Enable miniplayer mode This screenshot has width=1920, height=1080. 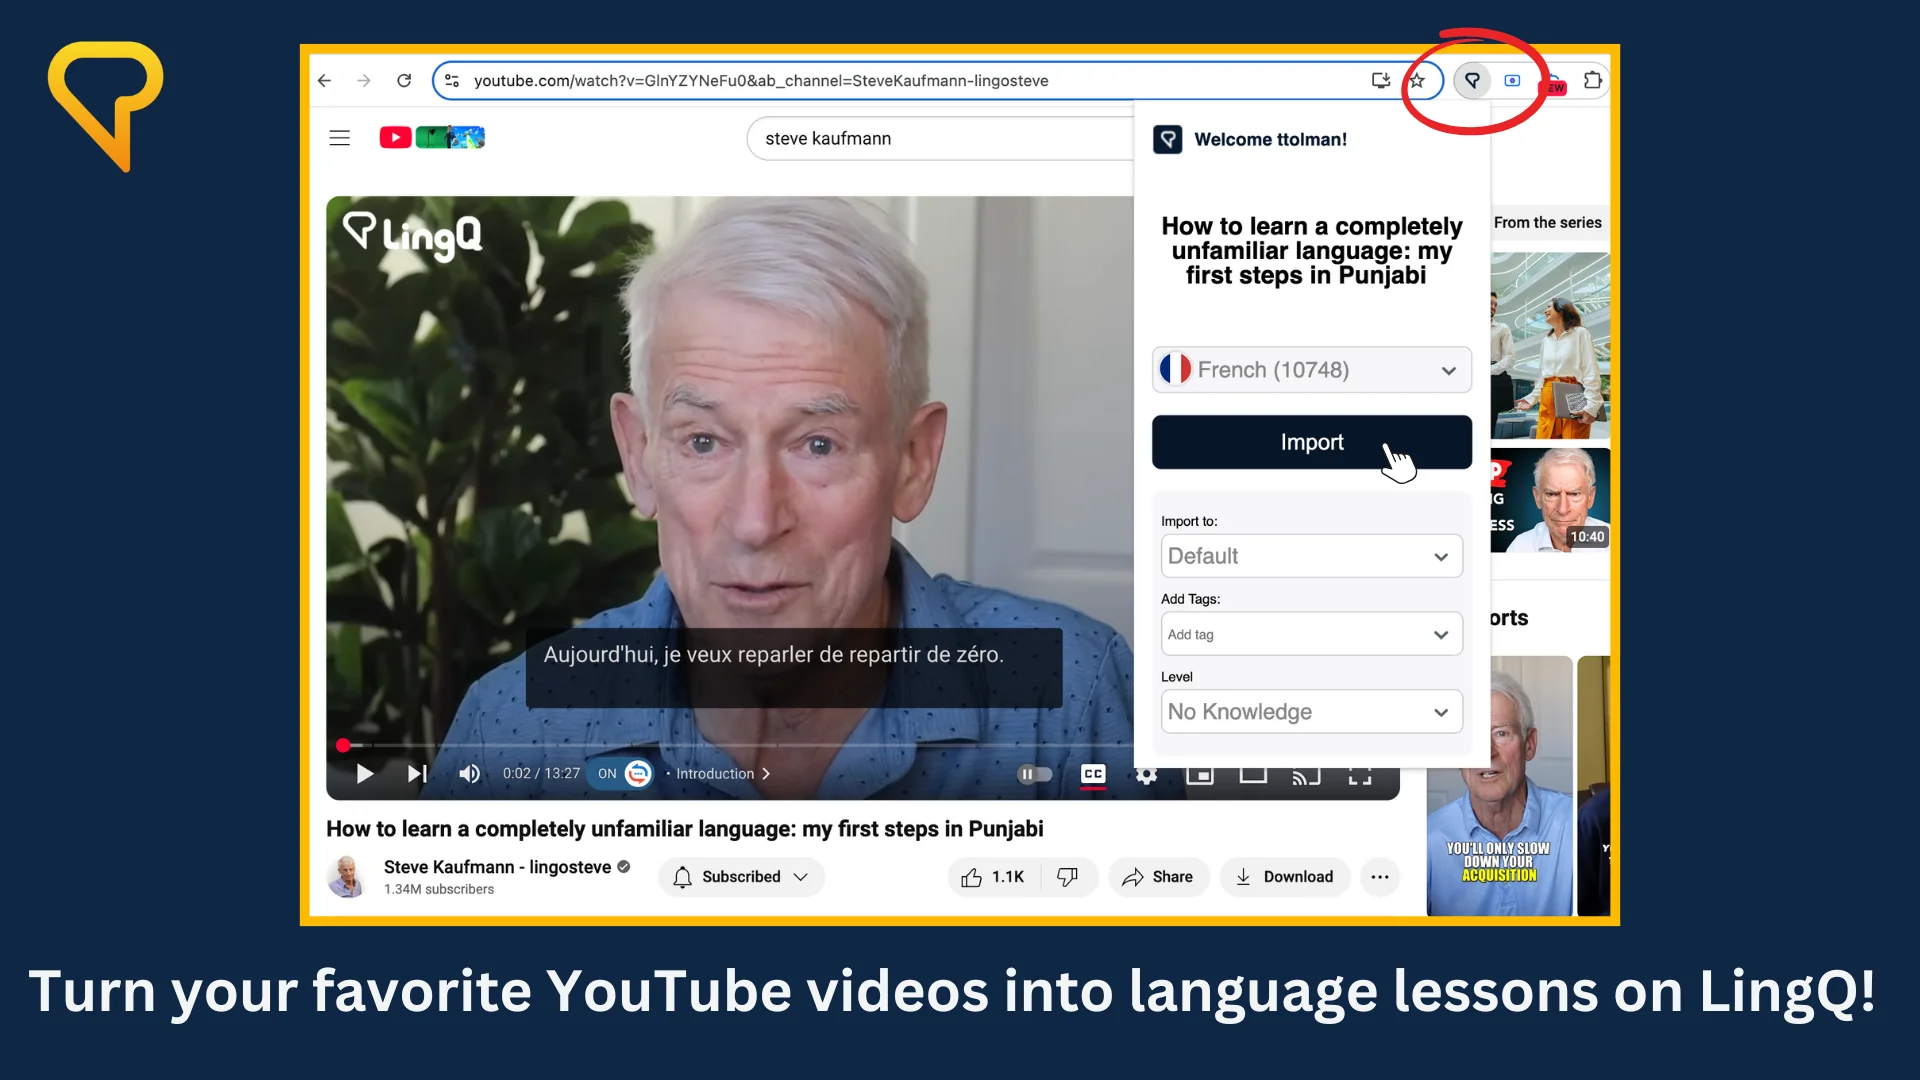click(x=1200, y=775)
